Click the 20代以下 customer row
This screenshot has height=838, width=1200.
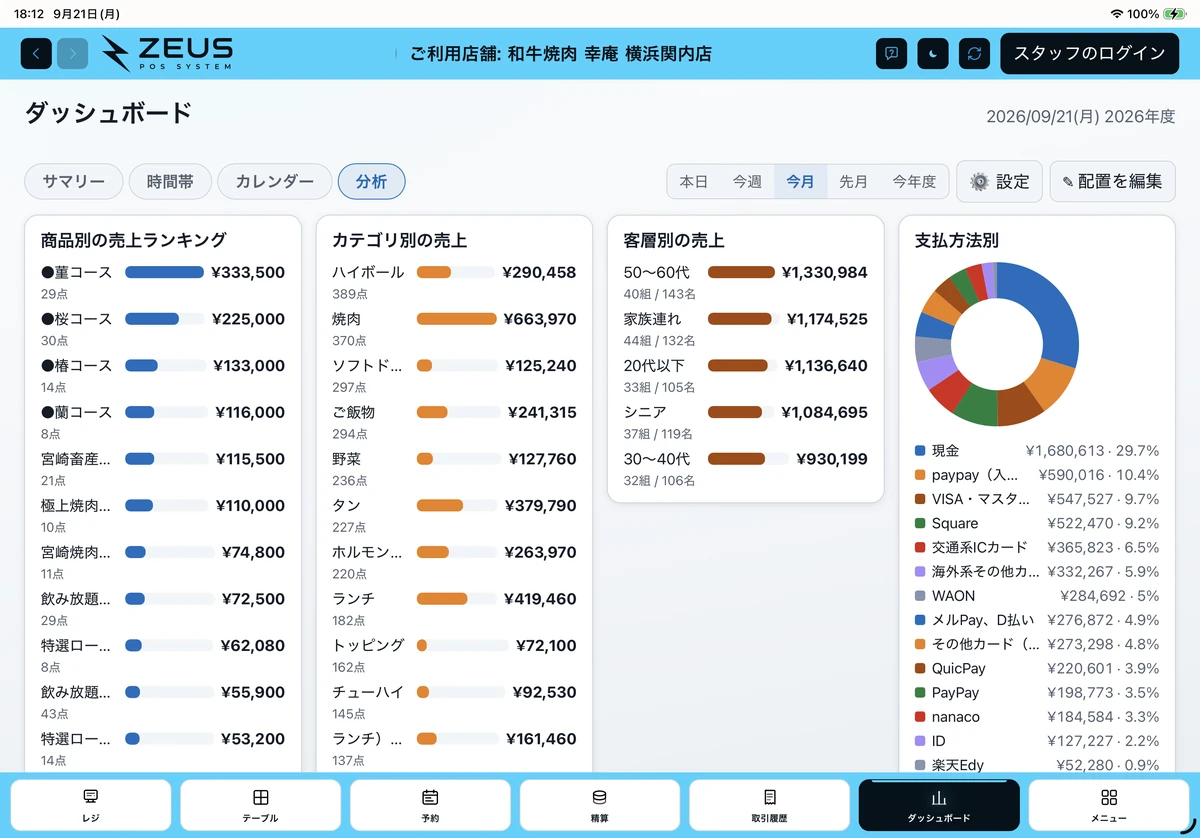pyautogui.click(x=746, y=374)
